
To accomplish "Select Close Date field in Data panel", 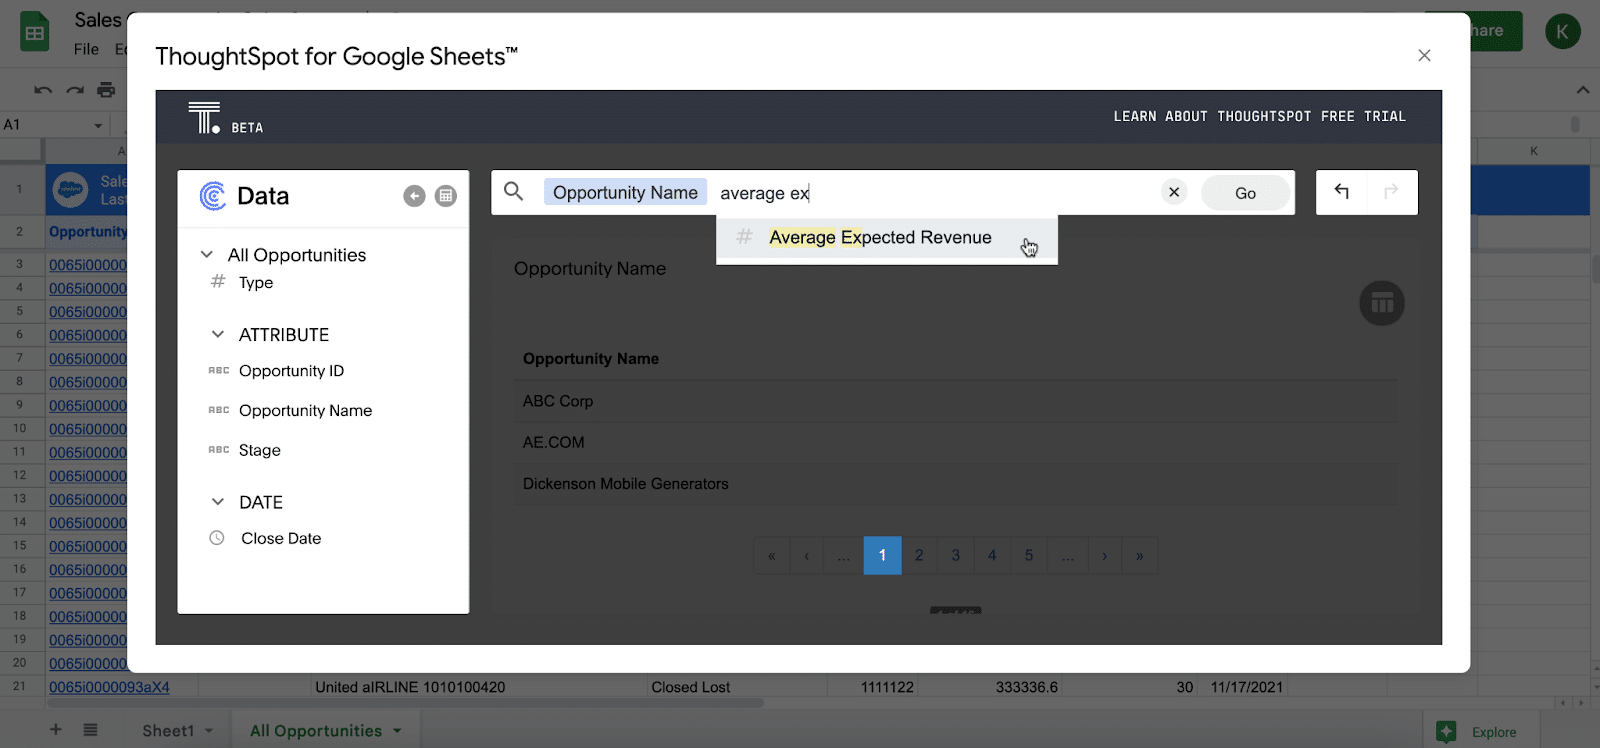I will [281, 538].
